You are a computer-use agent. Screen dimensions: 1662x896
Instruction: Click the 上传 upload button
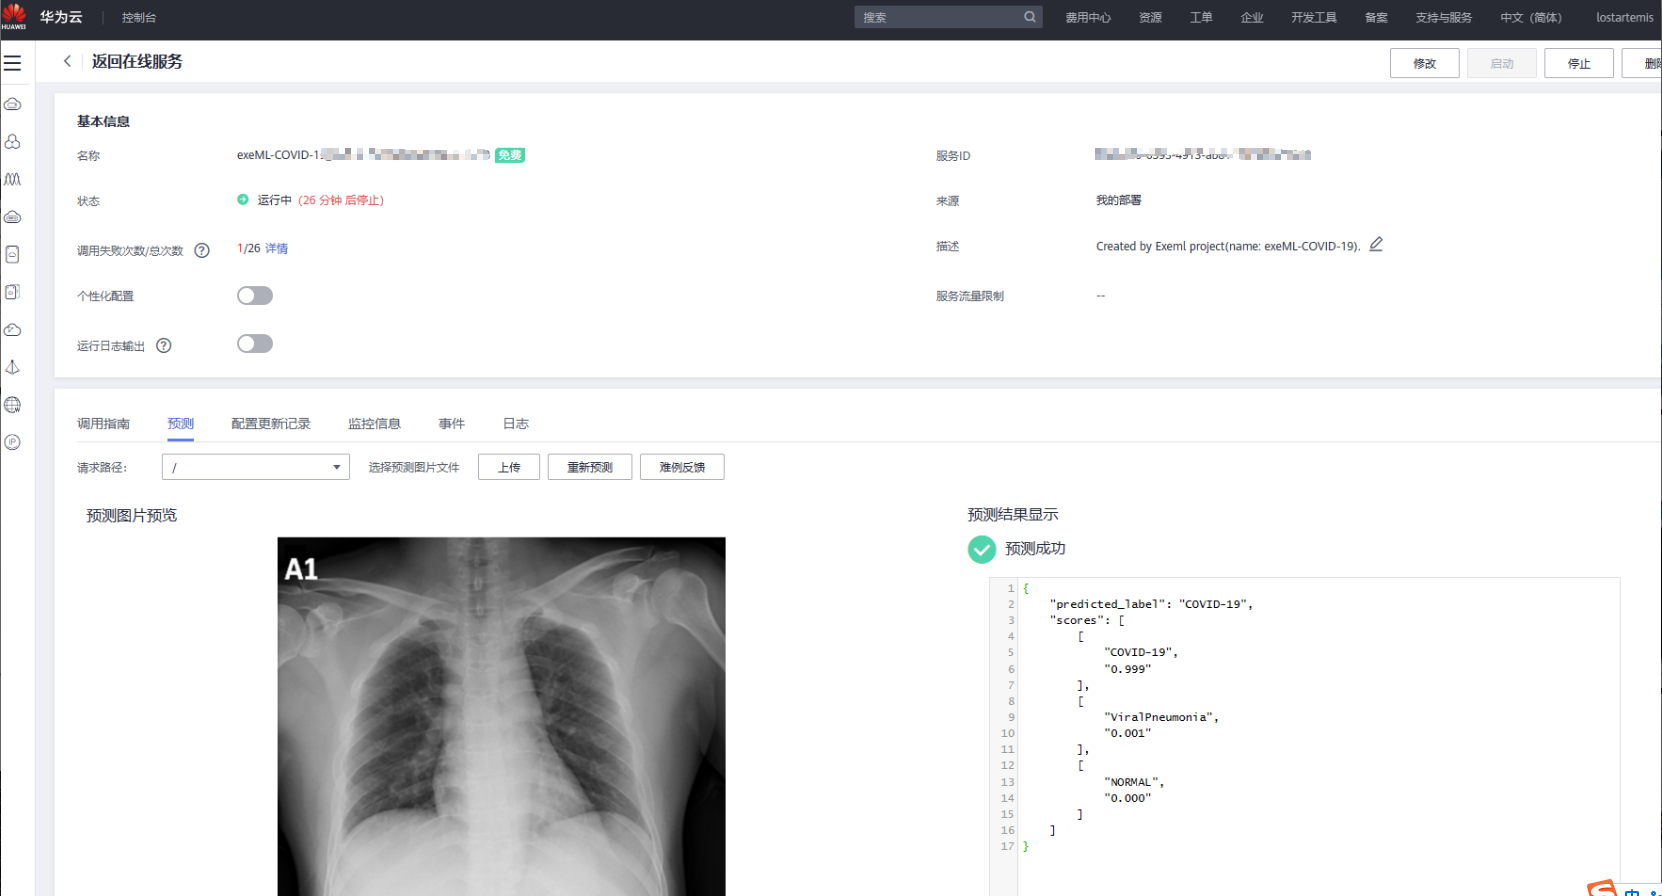pos(509,467)
